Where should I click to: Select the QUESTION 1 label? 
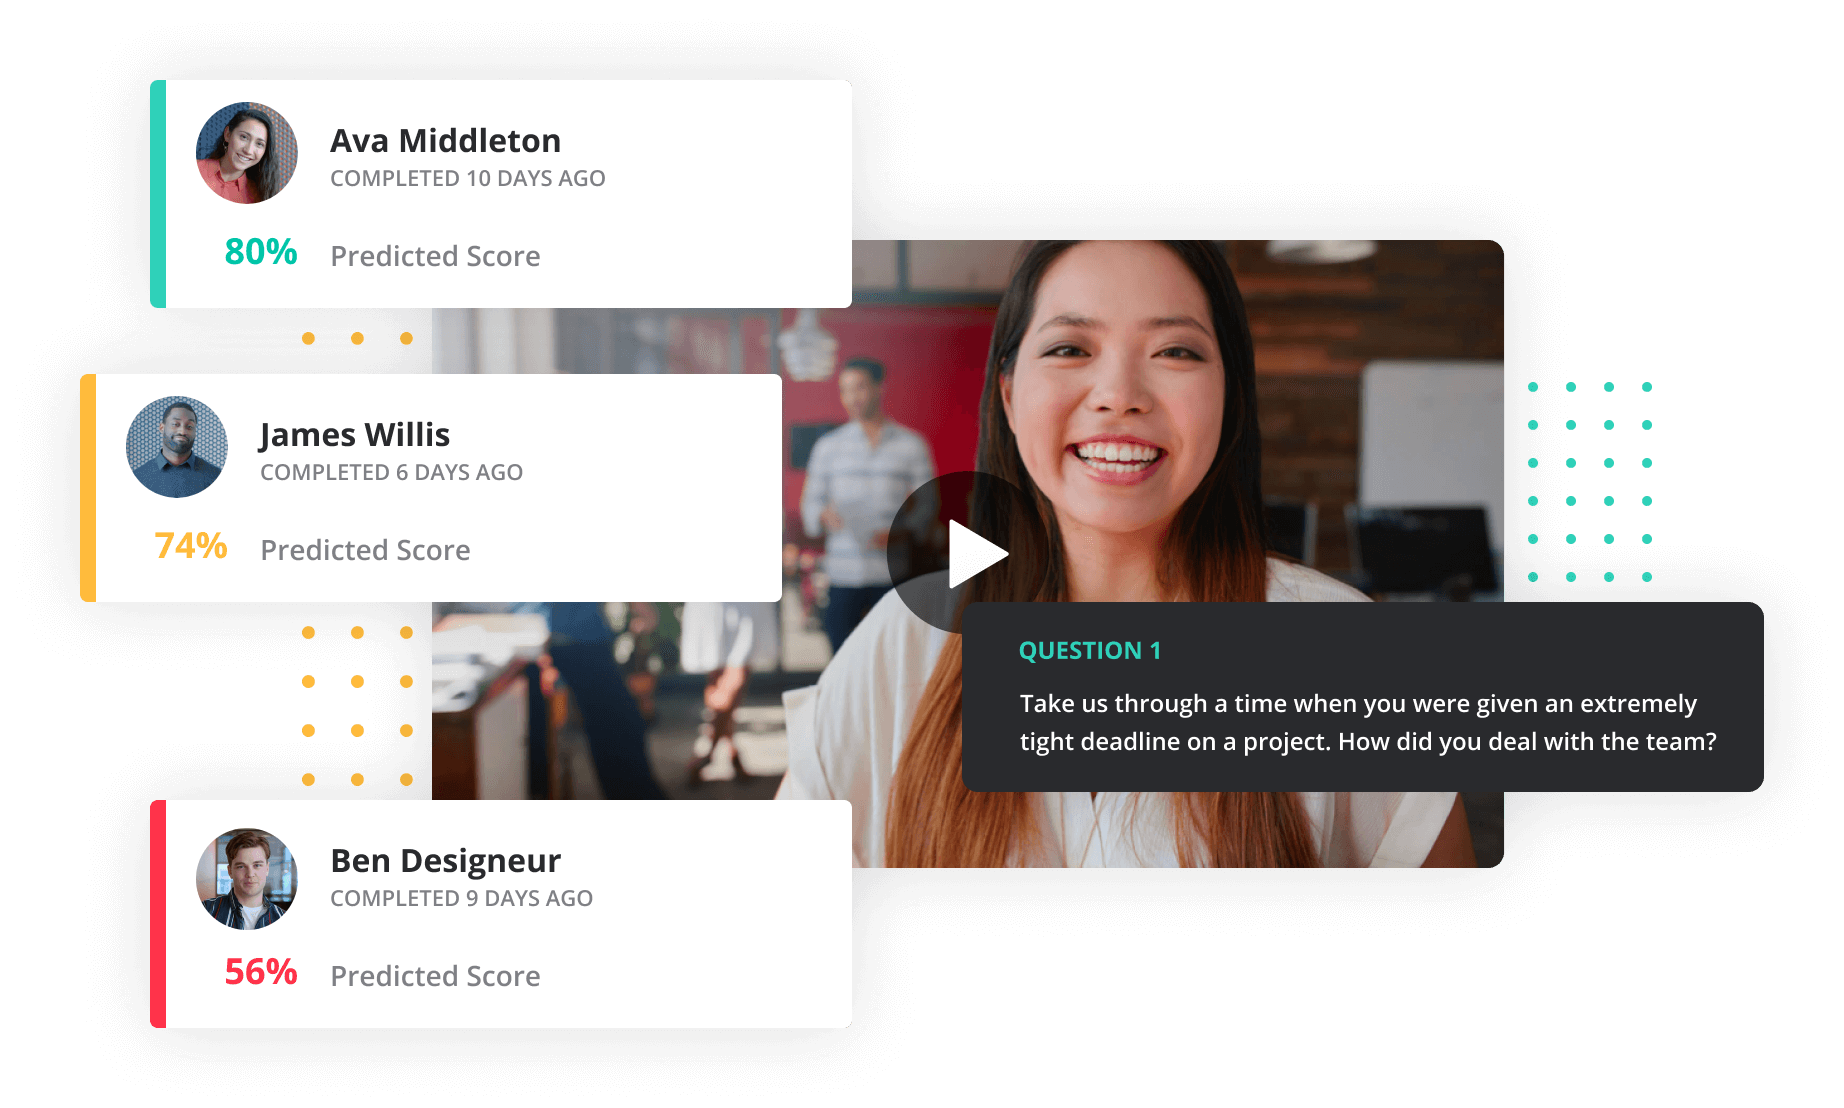(x=1088, y=650)
